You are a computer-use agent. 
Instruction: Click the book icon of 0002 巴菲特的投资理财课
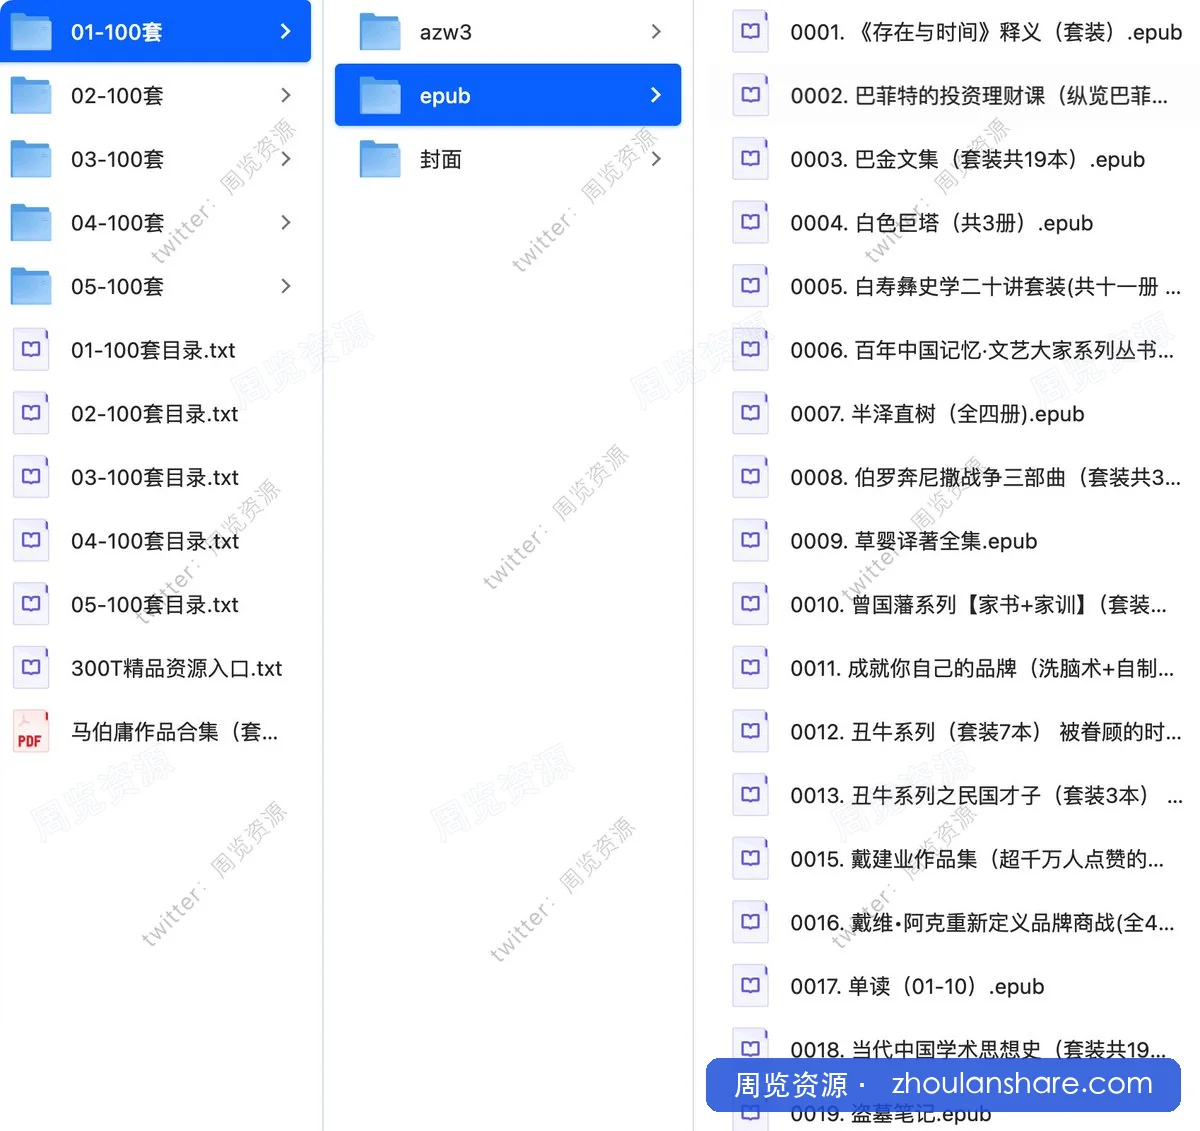[751, 96]
